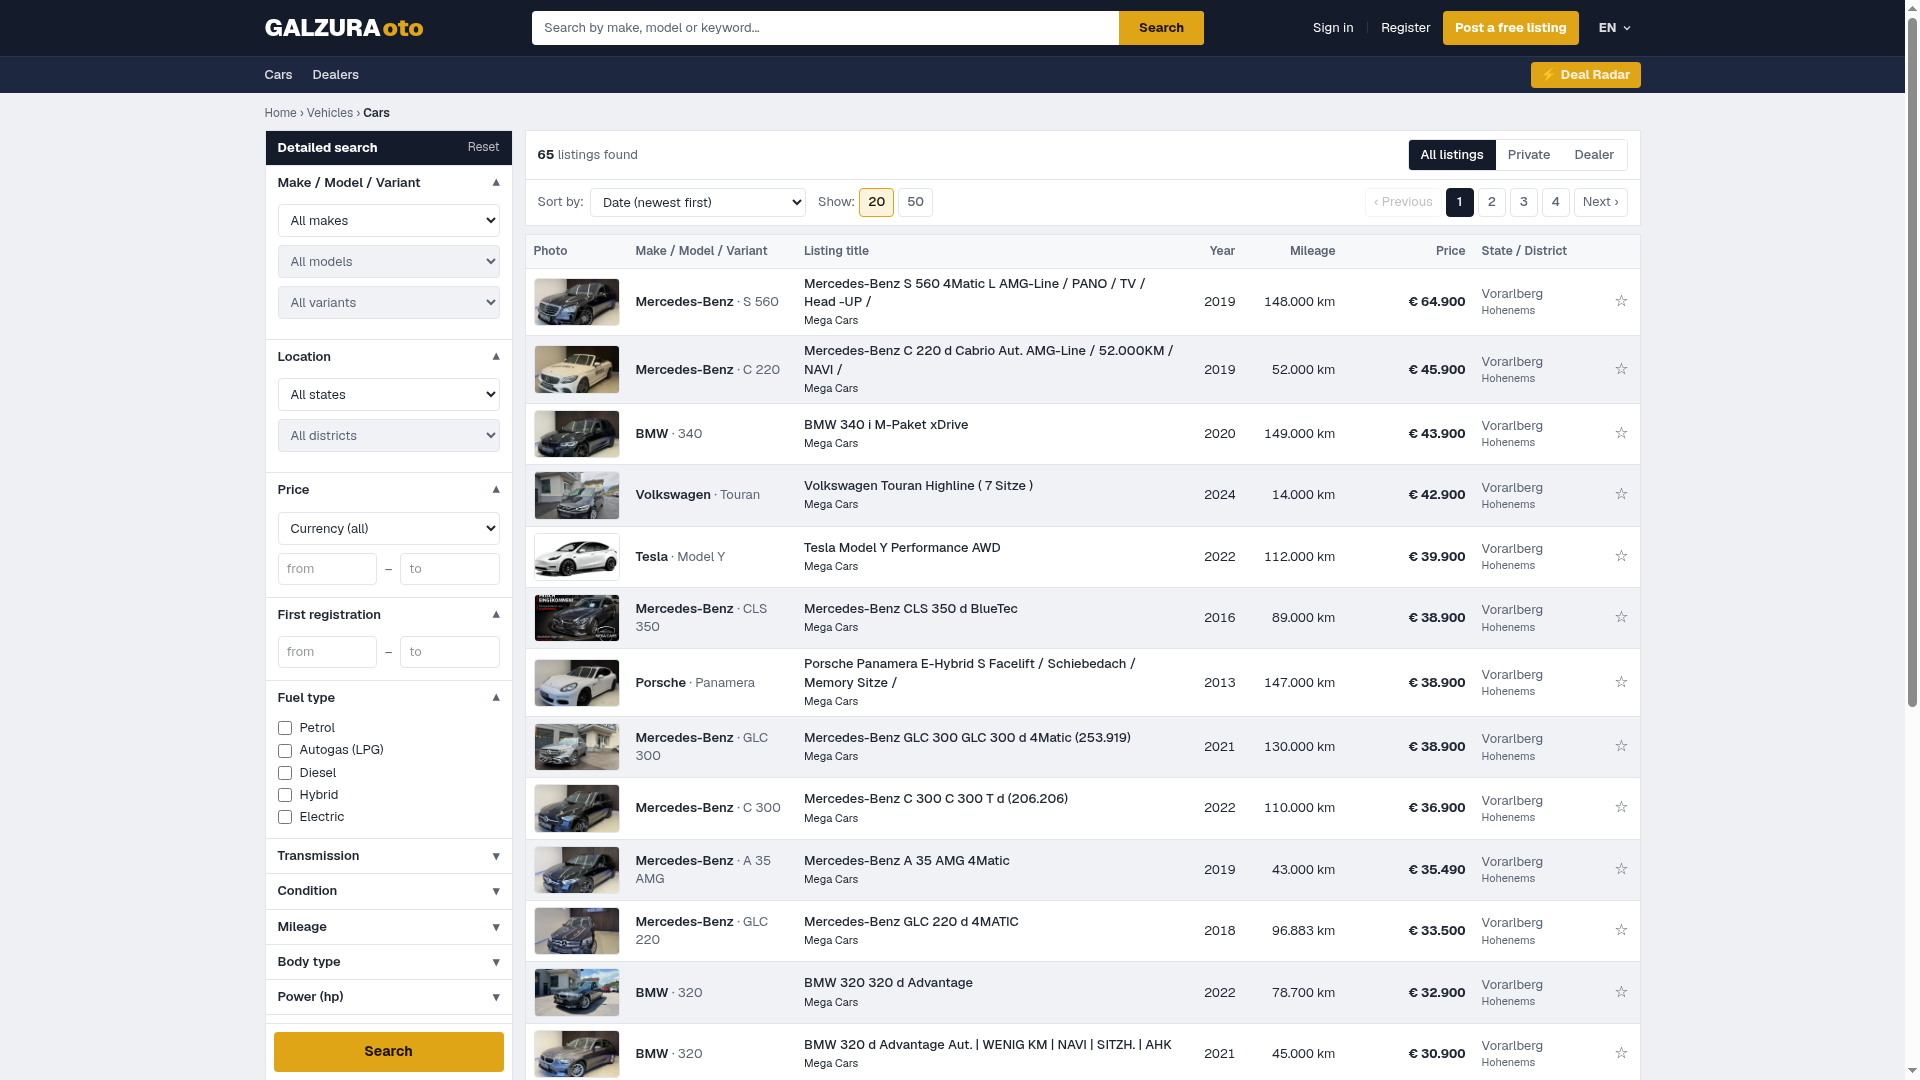Image resolution: width=1920 pixels, height=1080 pixels.
Task: Open the Deal Radar lightning button
Action: tap(1585, 75)
